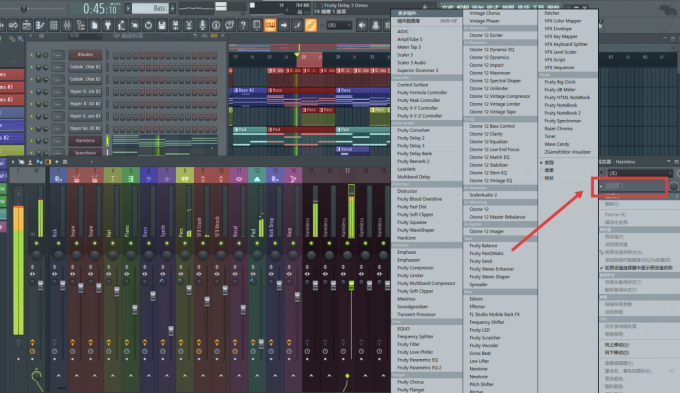The width and height of the screenshot is (680, 393).
Task: Mute the Hyper D..ick #2 channel LED
Action: [31, 92]
